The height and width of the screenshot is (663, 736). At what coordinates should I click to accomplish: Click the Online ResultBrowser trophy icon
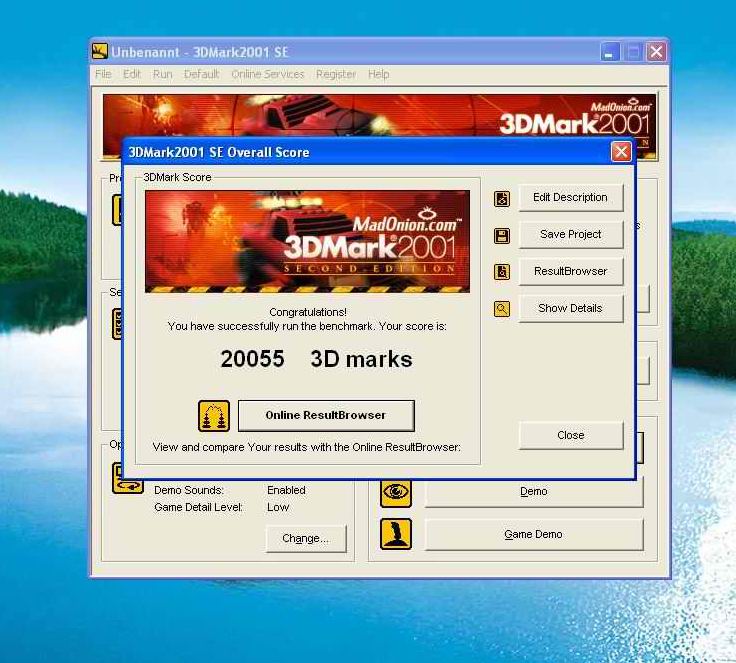click(214, 416)
